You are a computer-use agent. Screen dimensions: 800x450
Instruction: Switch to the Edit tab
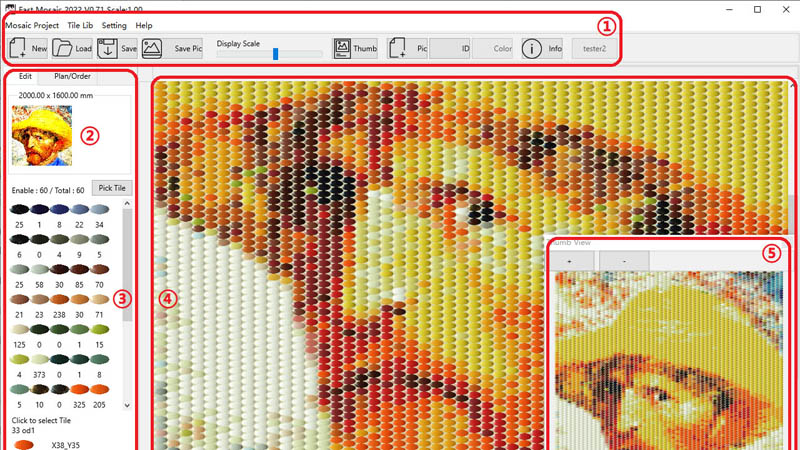(25, 76)
